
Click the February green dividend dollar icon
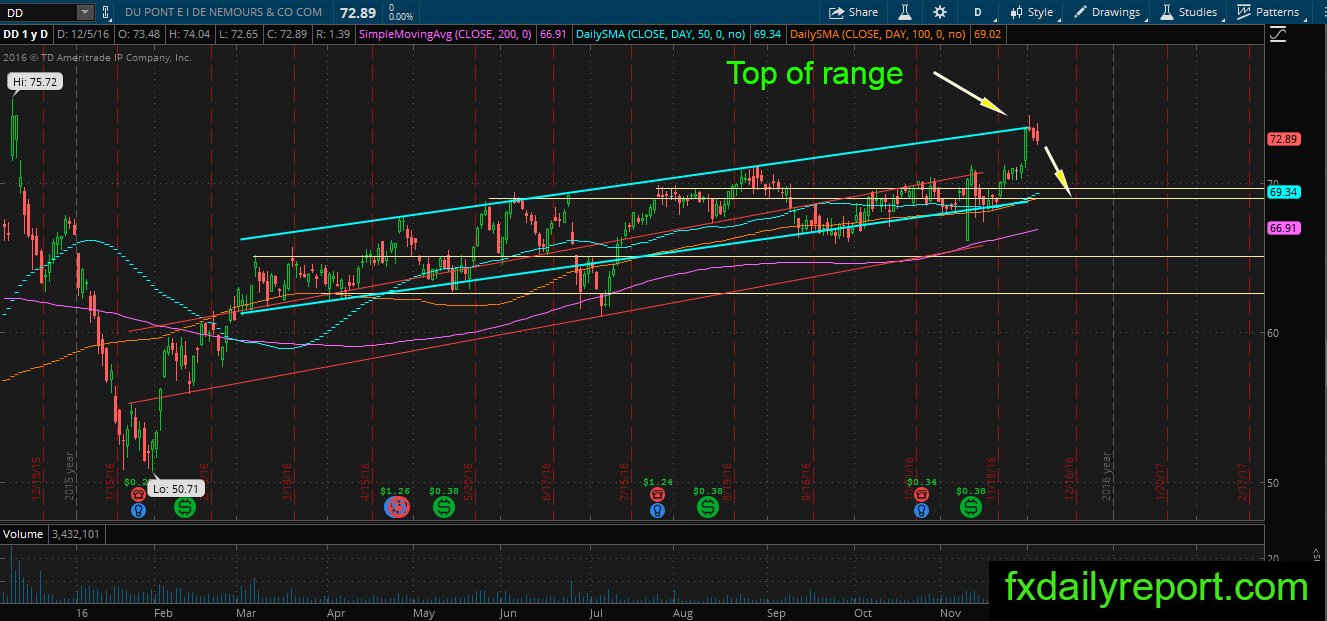pos(186,507)
